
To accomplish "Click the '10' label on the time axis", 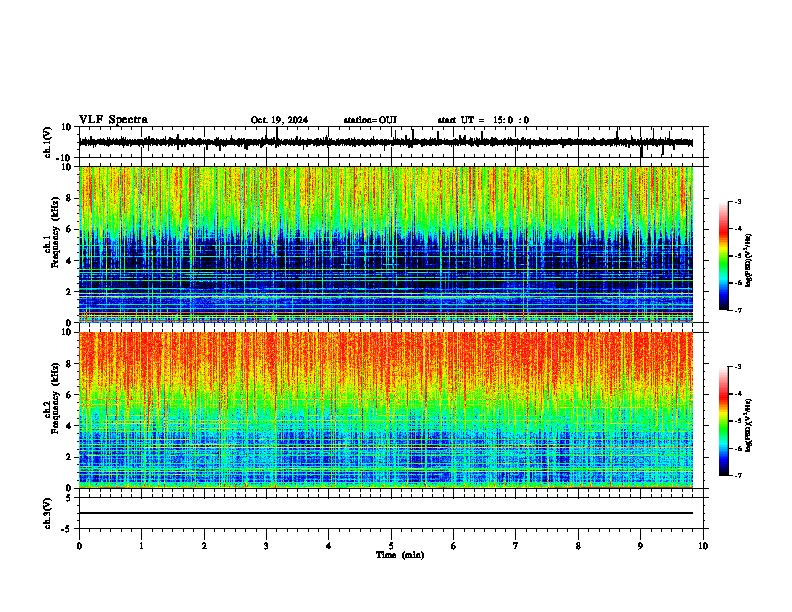I will [703, 546].
